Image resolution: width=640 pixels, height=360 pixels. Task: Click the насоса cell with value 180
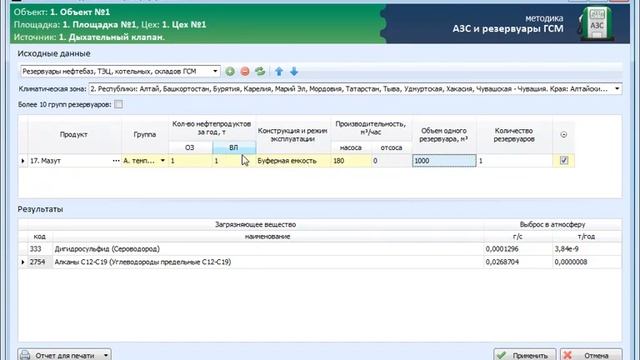click(x=351, y=161)
